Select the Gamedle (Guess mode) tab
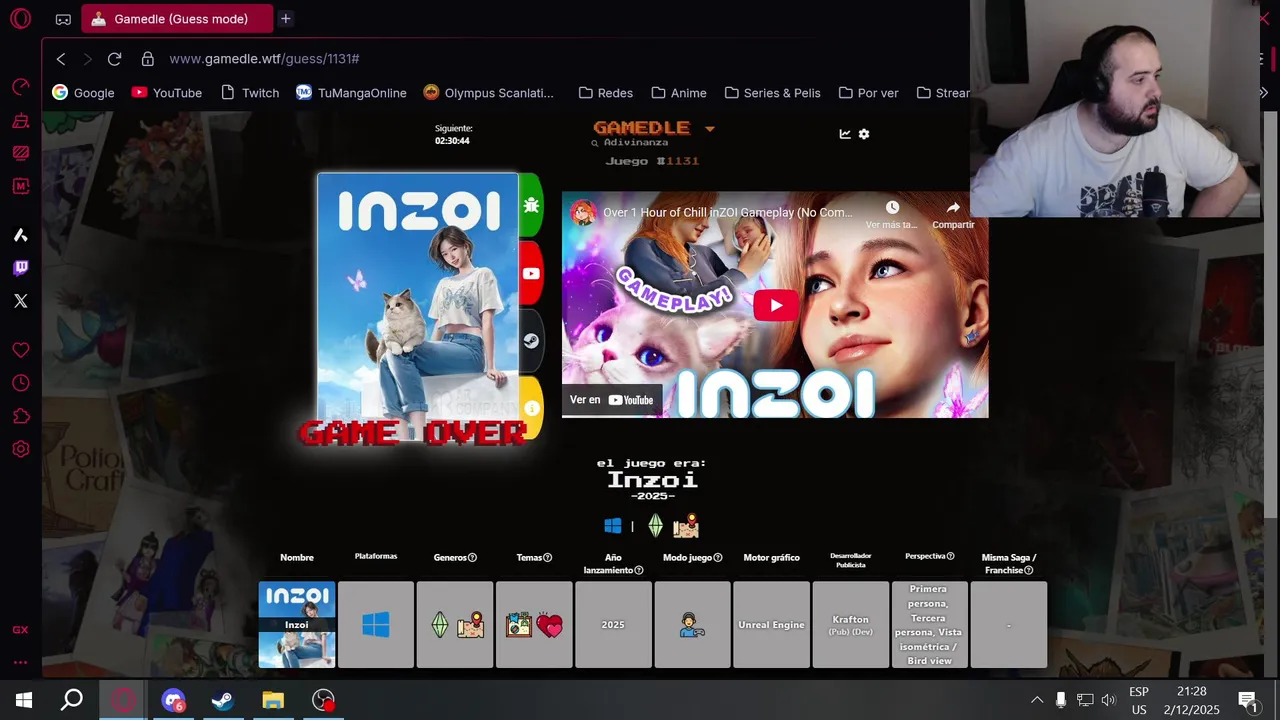Screen dimensions: 1280x720 178,19
